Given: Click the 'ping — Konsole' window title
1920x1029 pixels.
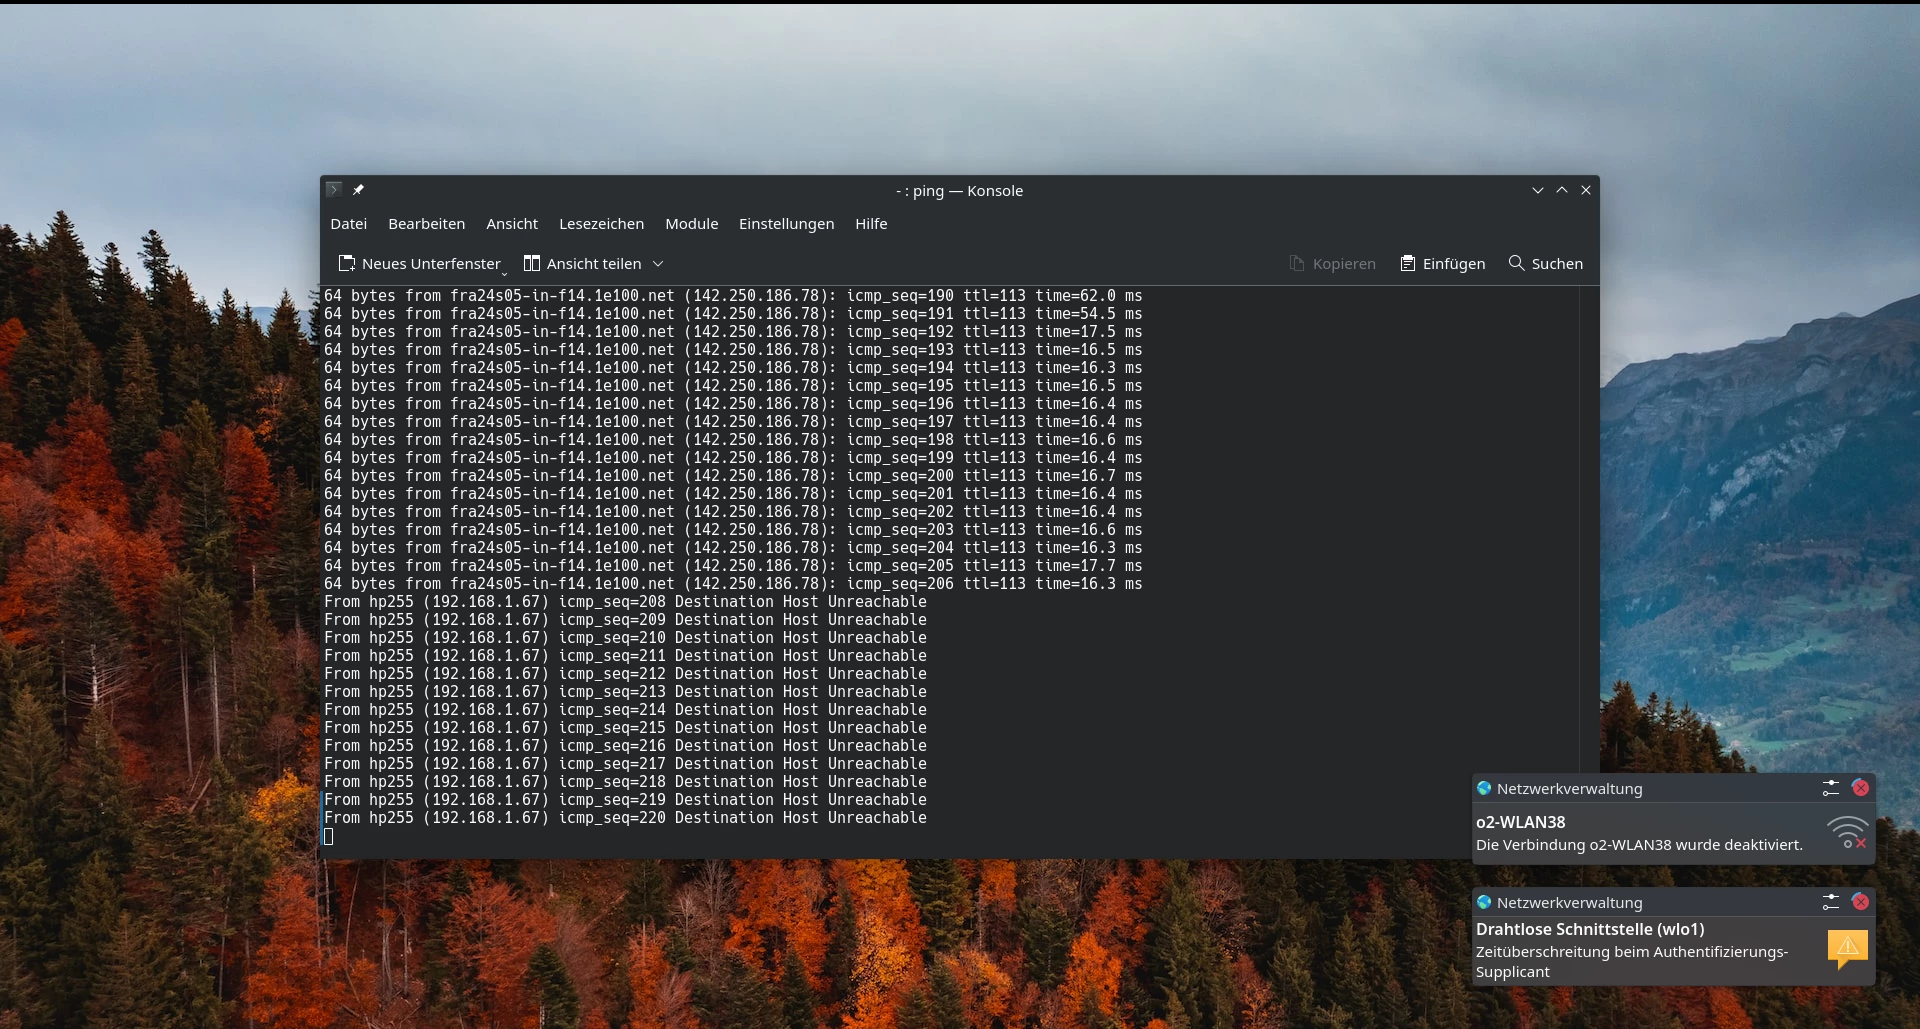Looking at the screenshot, I should [960, 190].
